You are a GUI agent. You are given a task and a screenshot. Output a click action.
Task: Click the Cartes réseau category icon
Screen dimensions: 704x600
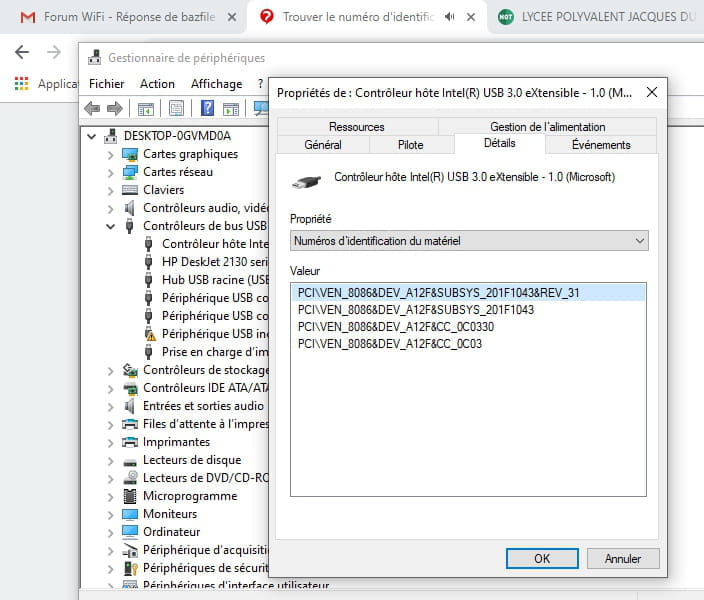point(130,172)
